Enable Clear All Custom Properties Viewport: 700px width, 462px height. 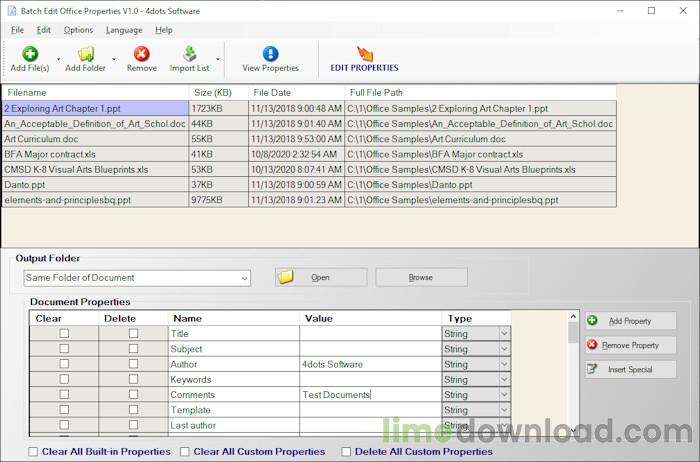pos(184,452)
